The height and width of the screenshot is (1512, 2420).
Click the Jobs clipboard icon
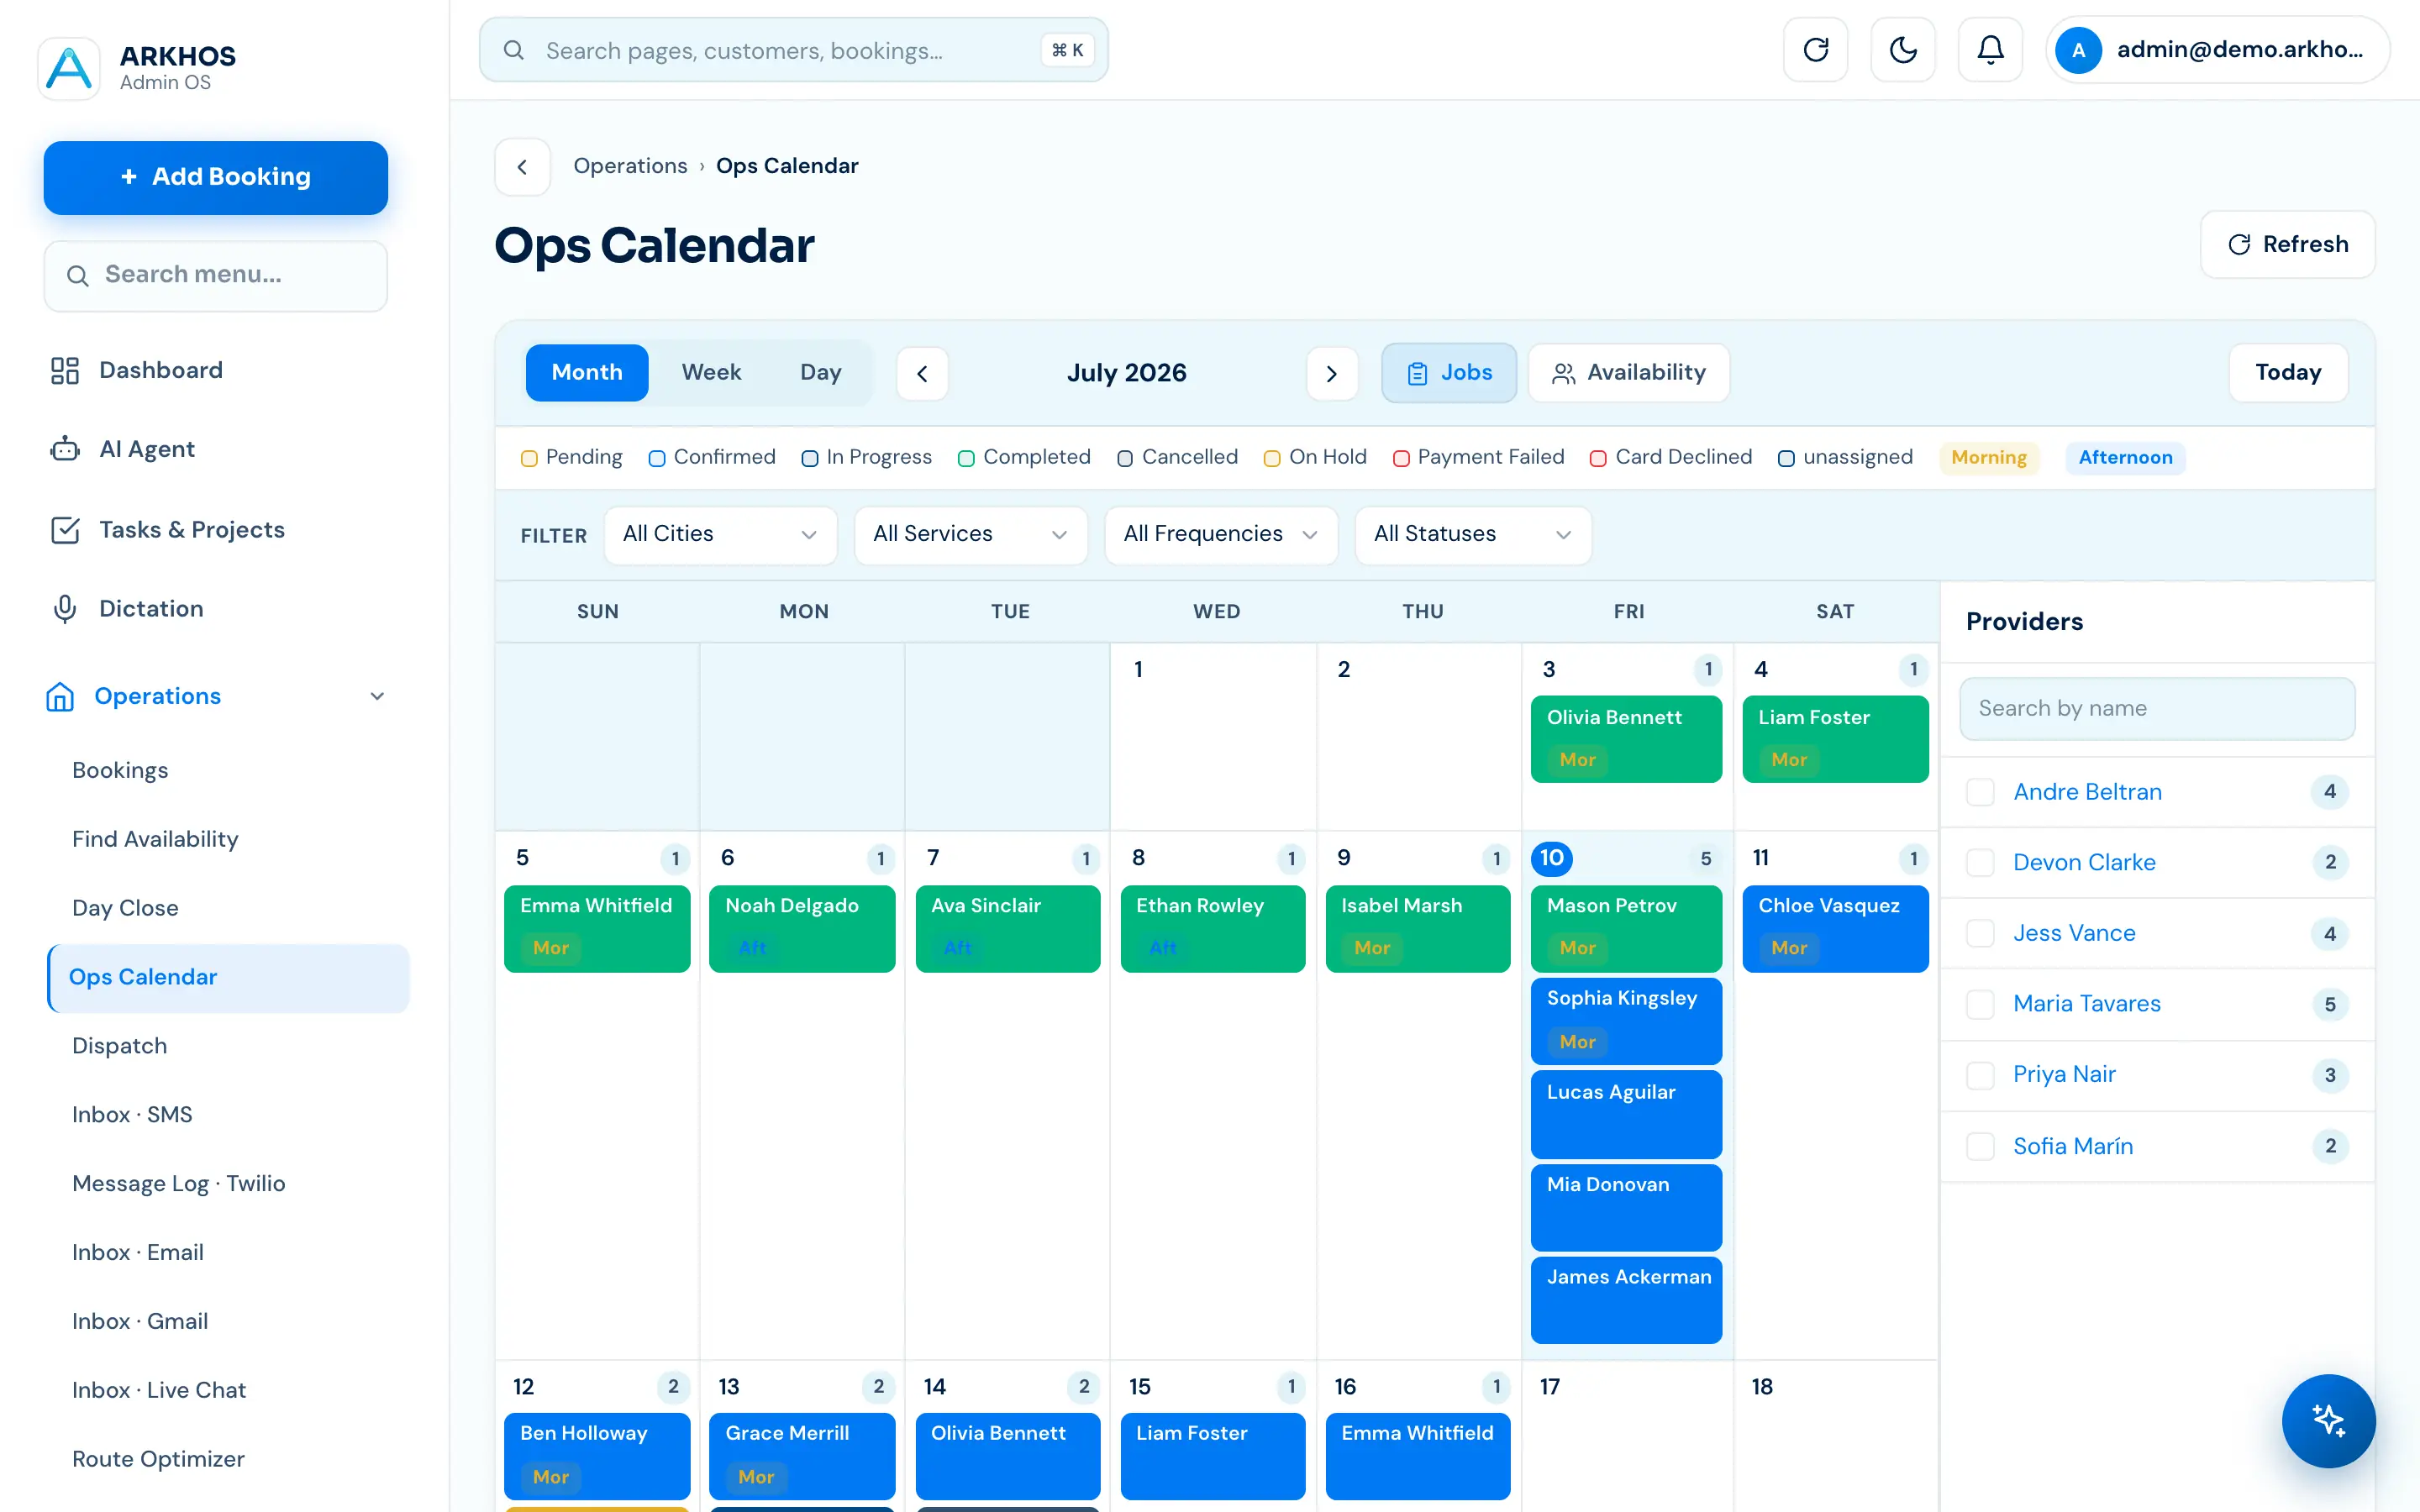(1417, 374)
